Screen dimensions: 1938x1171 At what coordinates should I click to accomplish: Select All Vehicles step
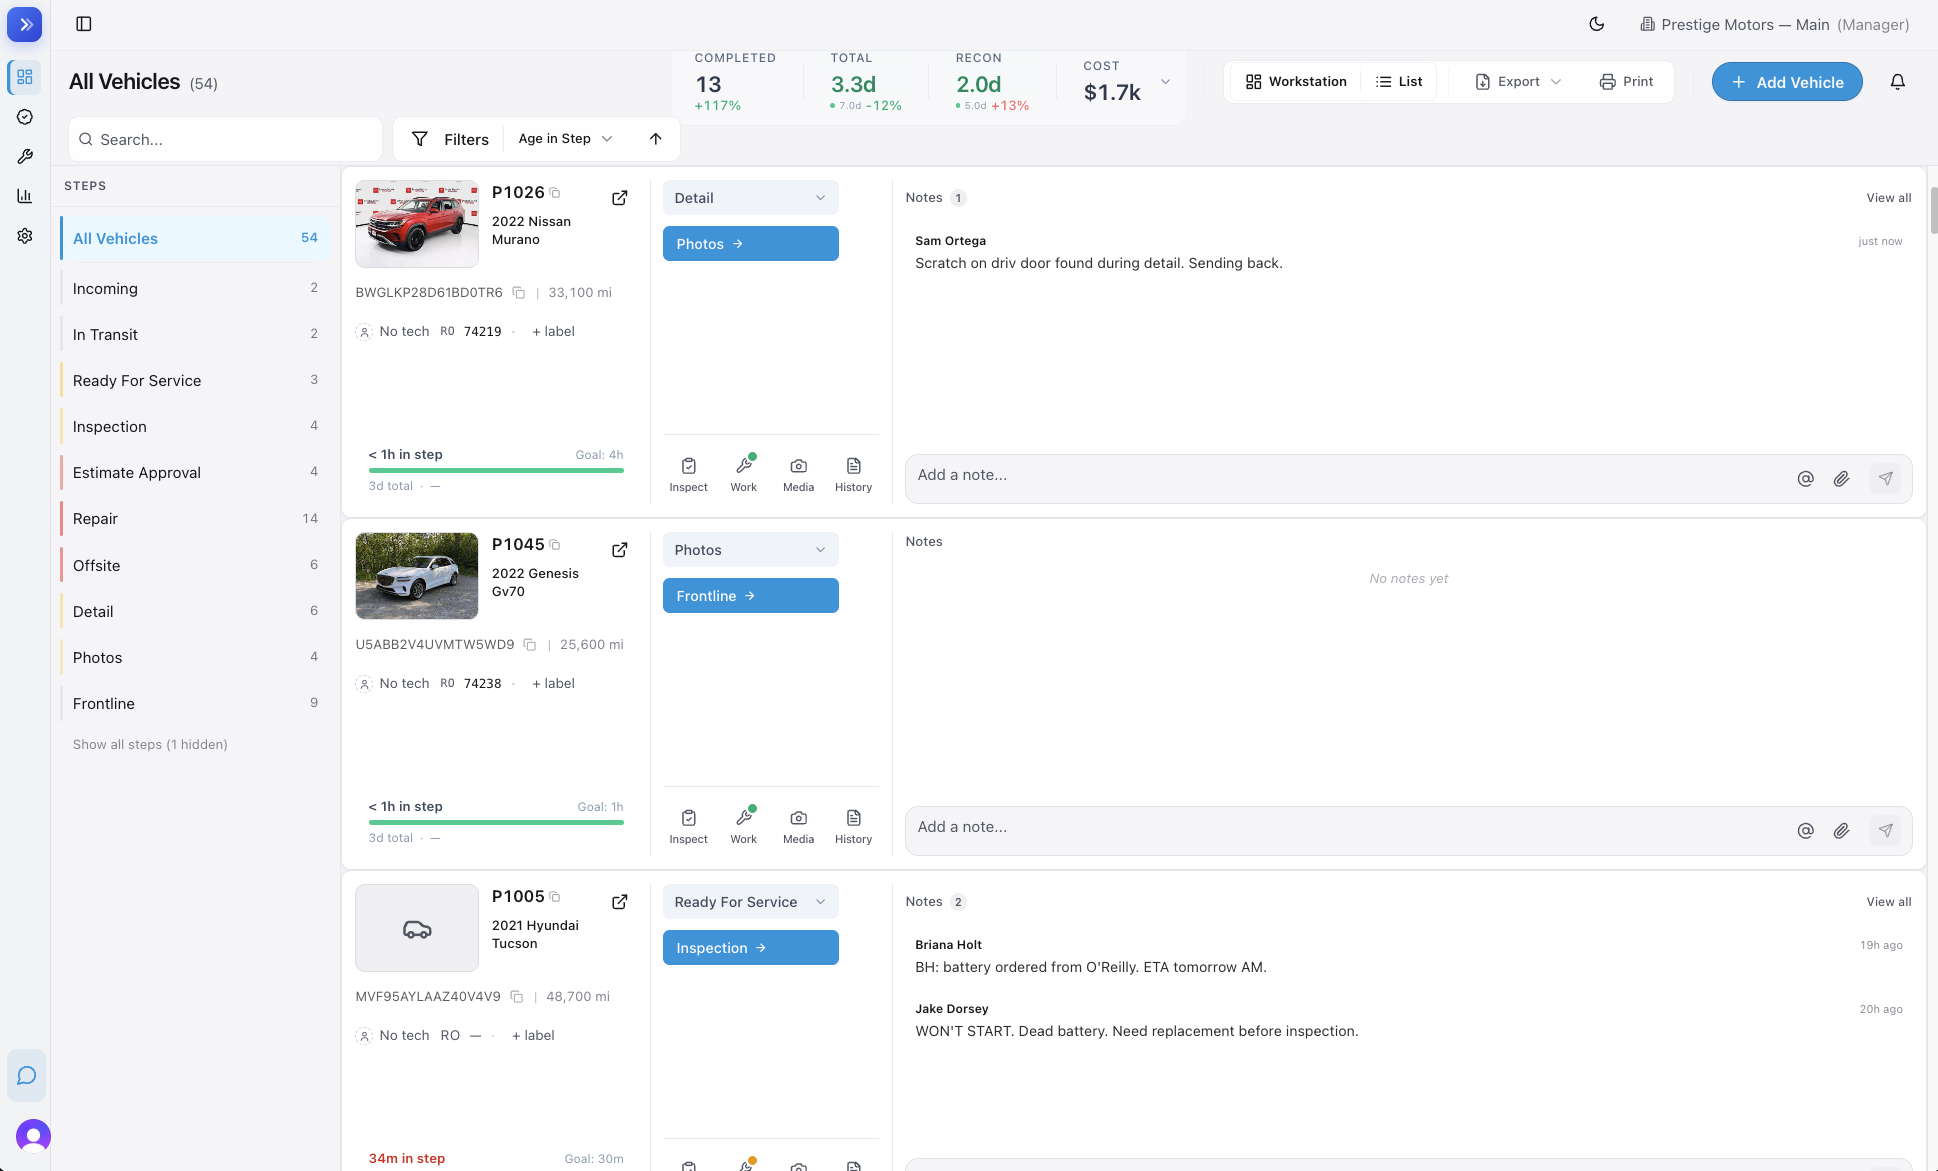[x=195, y=239]
